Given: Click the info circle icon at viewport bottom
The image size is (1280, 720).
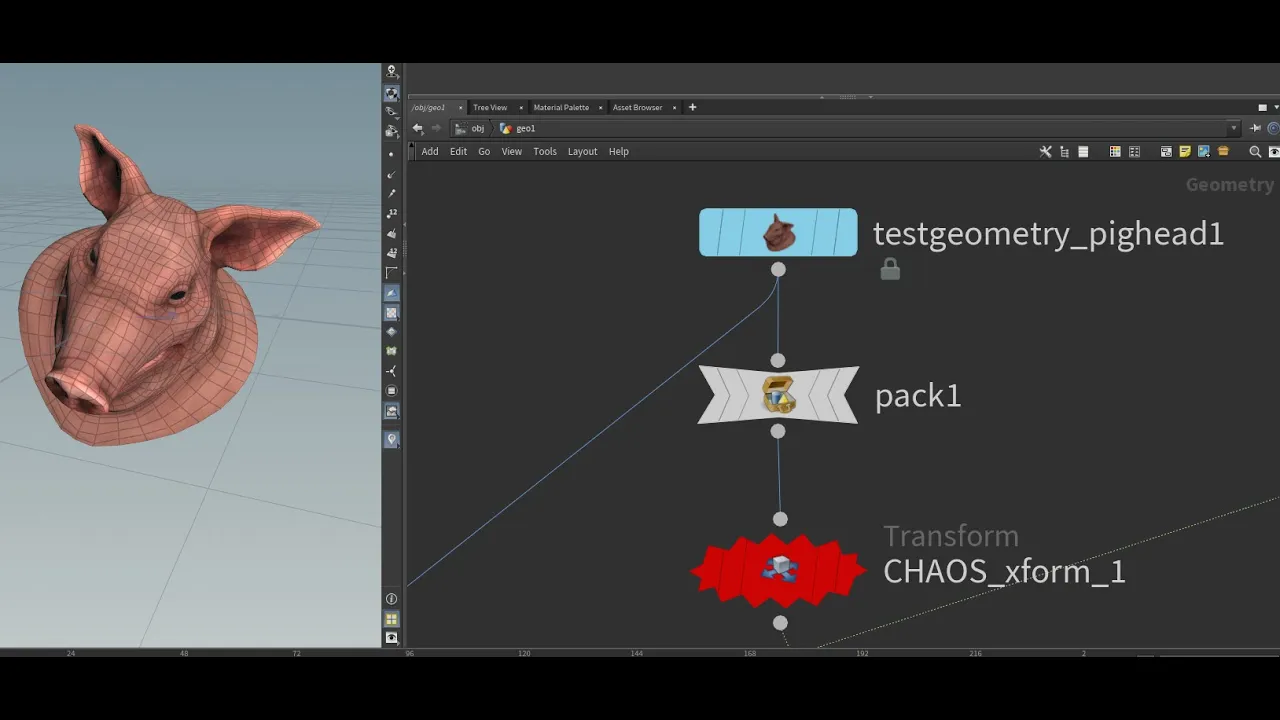Looking at the screenshot, I should 392,599.
